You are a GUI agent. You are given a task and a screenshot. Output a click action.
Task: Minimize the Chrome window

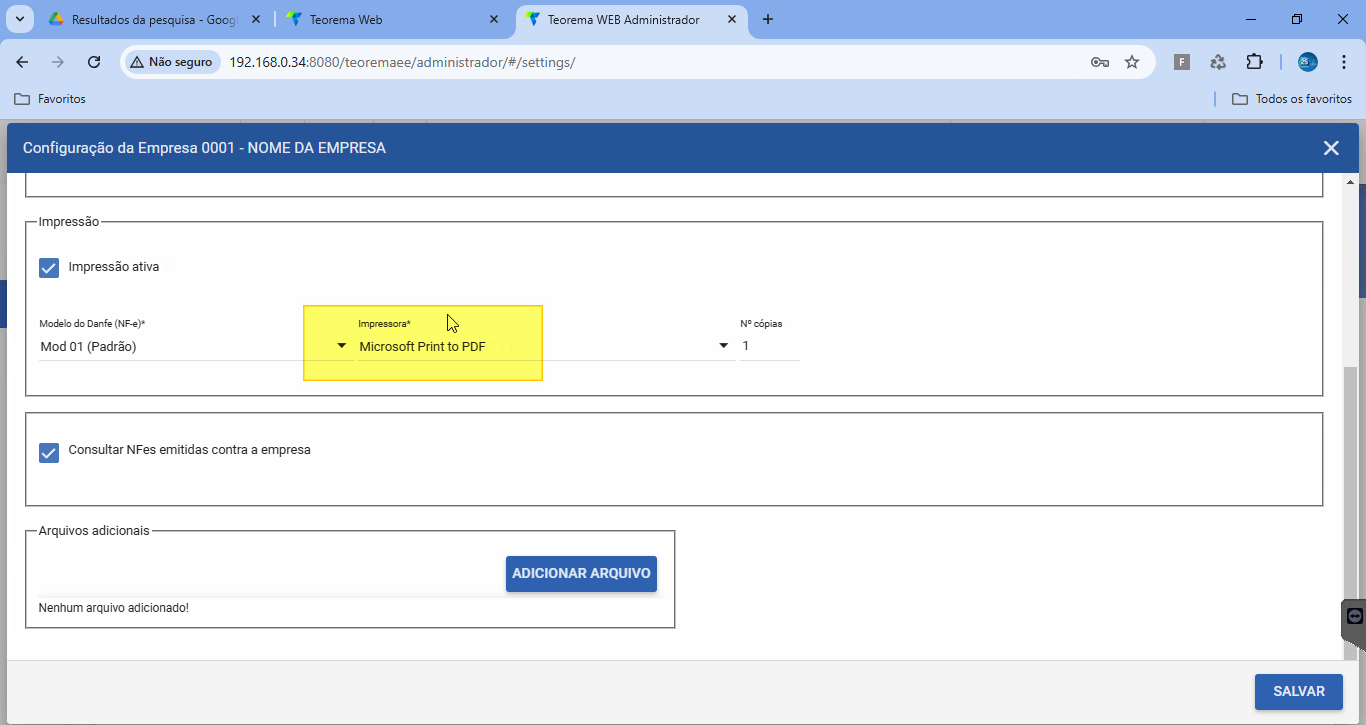[x=1251, y=19]
